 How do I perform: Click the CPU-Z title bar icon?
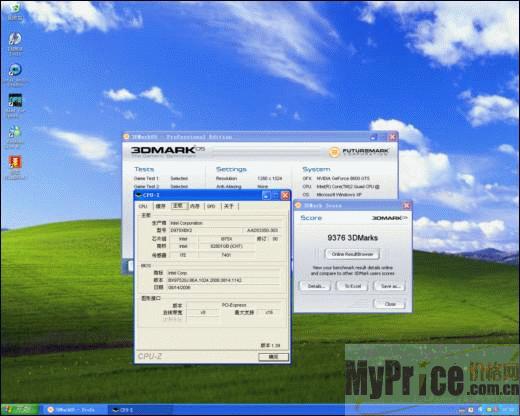pyautogui.click(x=139, y=195)
